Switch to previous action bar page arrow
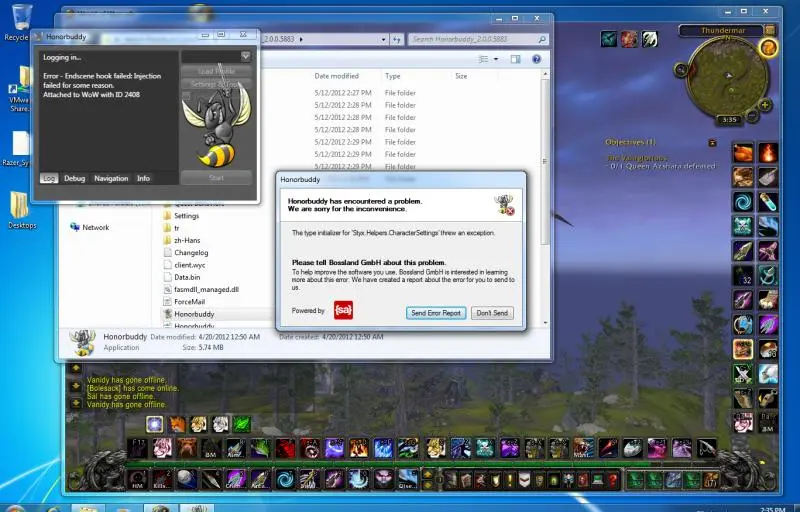This screenshot has width=800, height=512. tap(428, 484)
